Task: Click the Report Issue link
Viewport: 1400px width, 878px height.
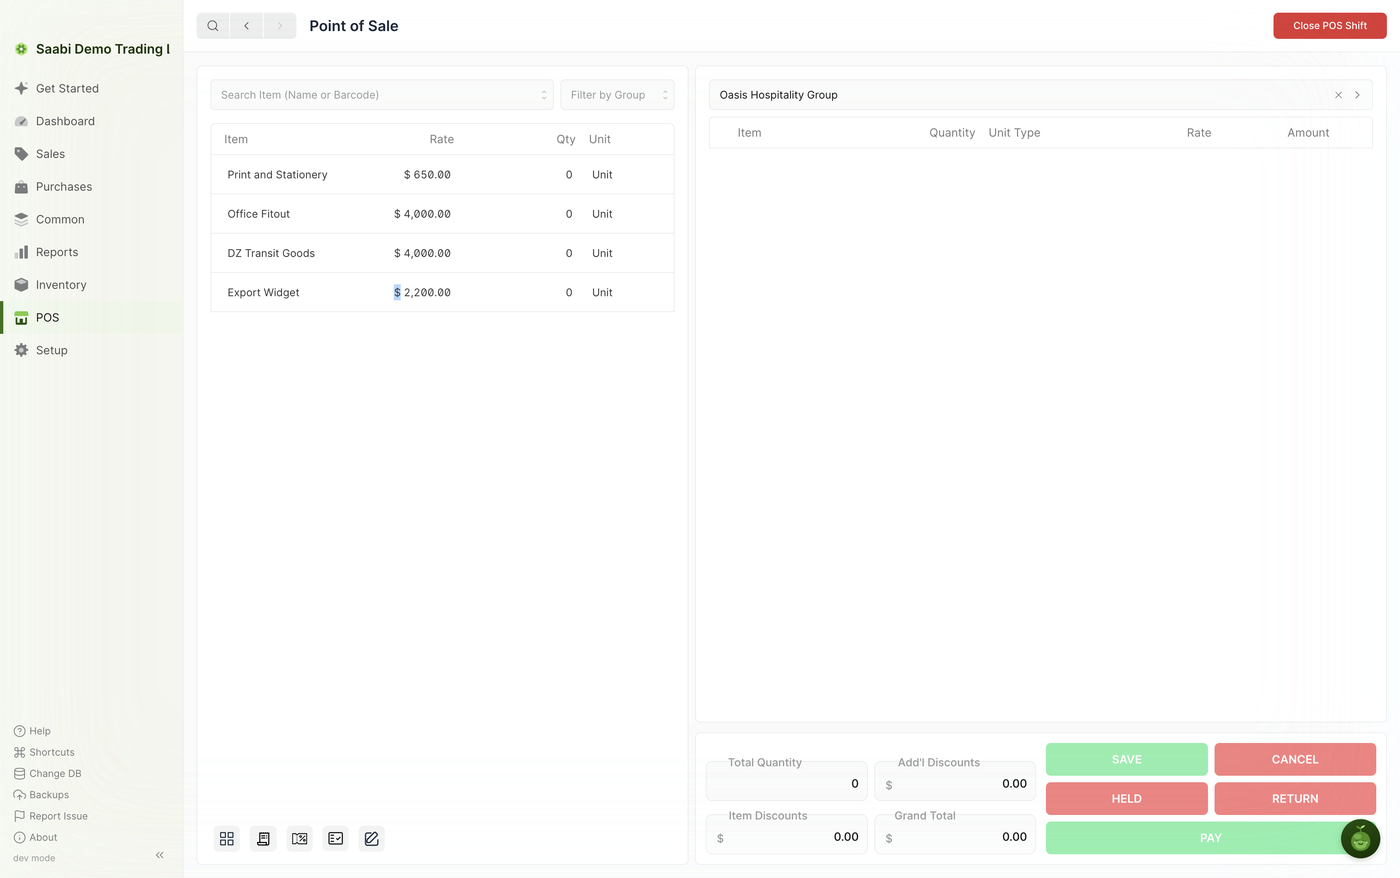Action: [50, 816]
